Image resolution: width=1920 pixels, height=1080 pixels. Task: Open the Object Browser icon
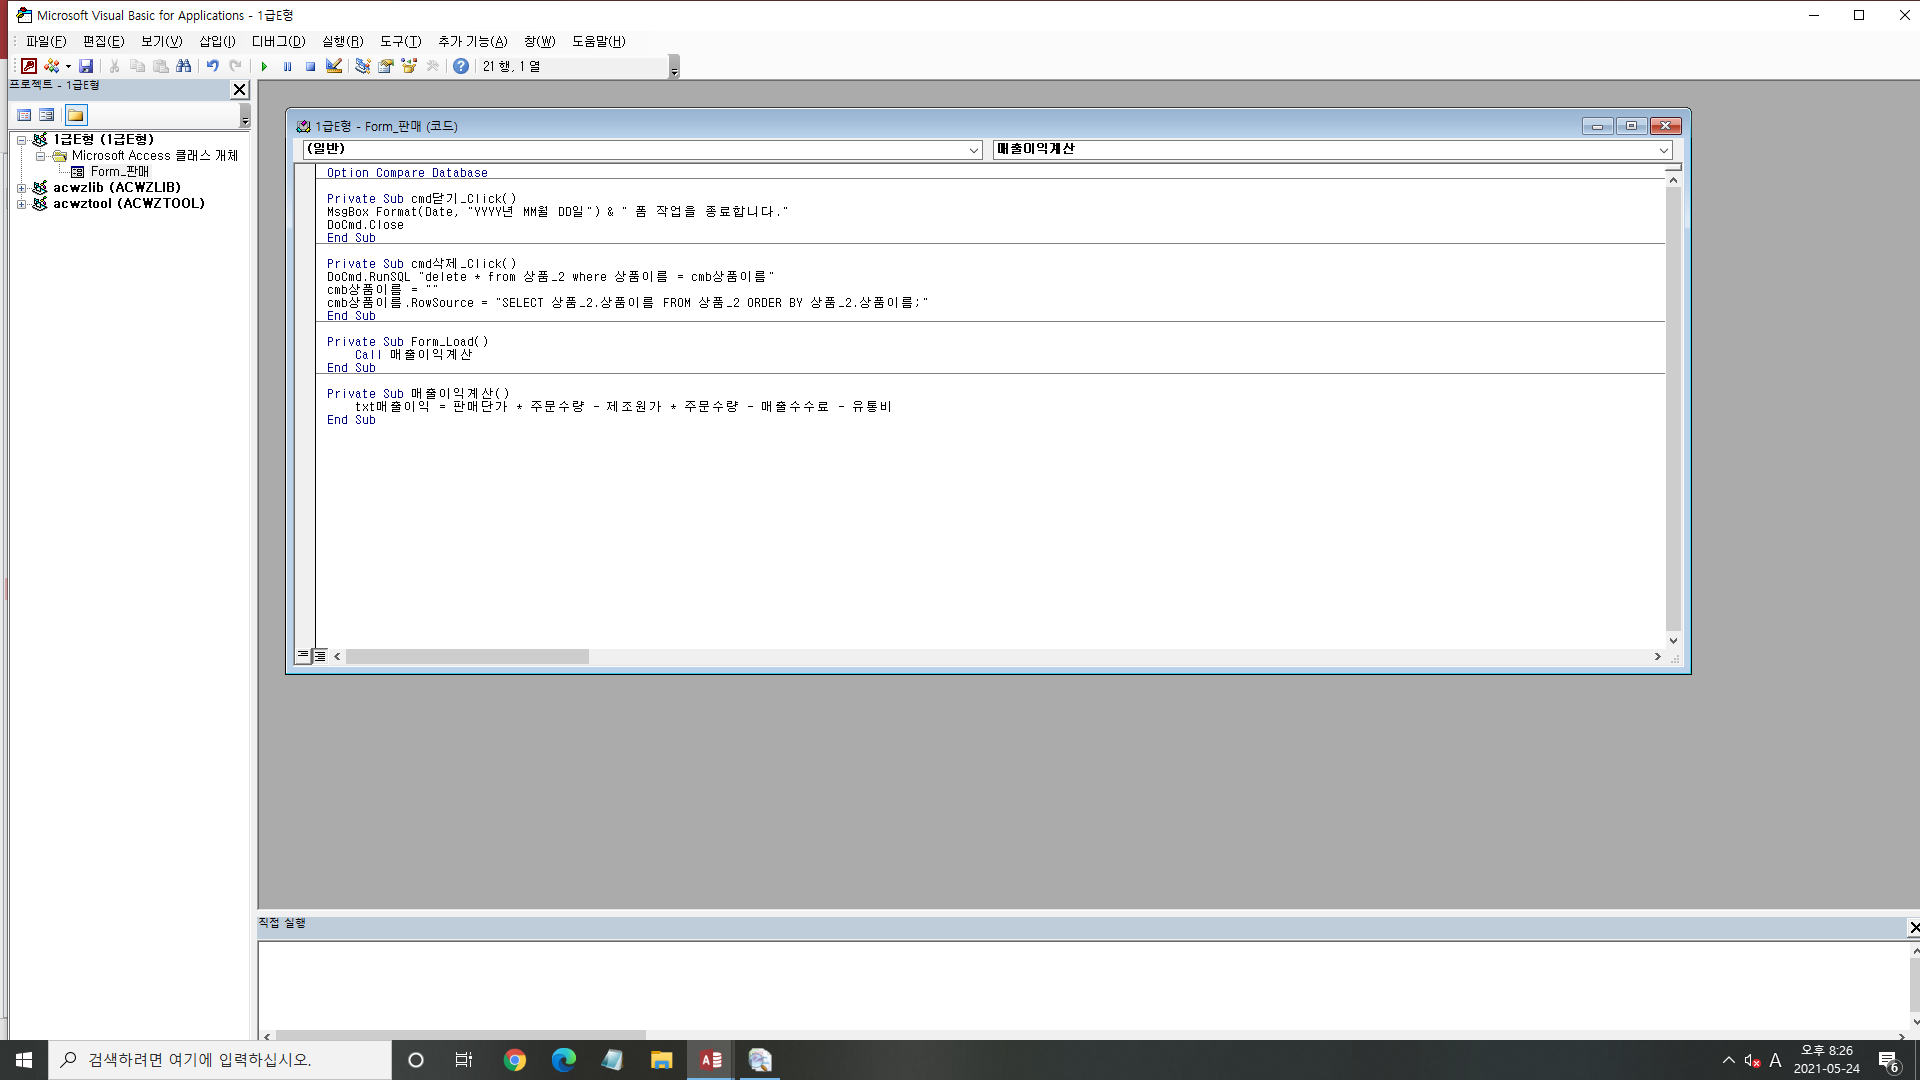(409, 66)
